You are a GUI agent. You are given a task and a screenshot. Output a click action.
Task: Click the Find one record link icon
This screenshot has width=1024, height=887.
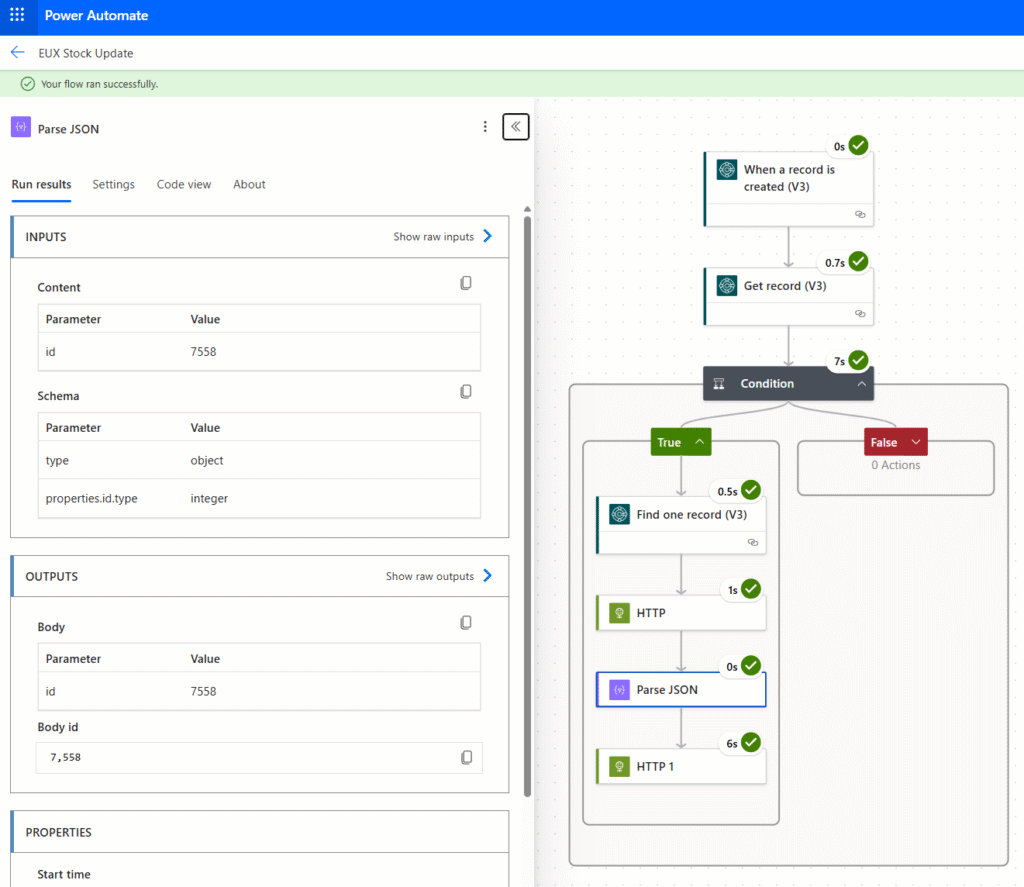point(753,542)
